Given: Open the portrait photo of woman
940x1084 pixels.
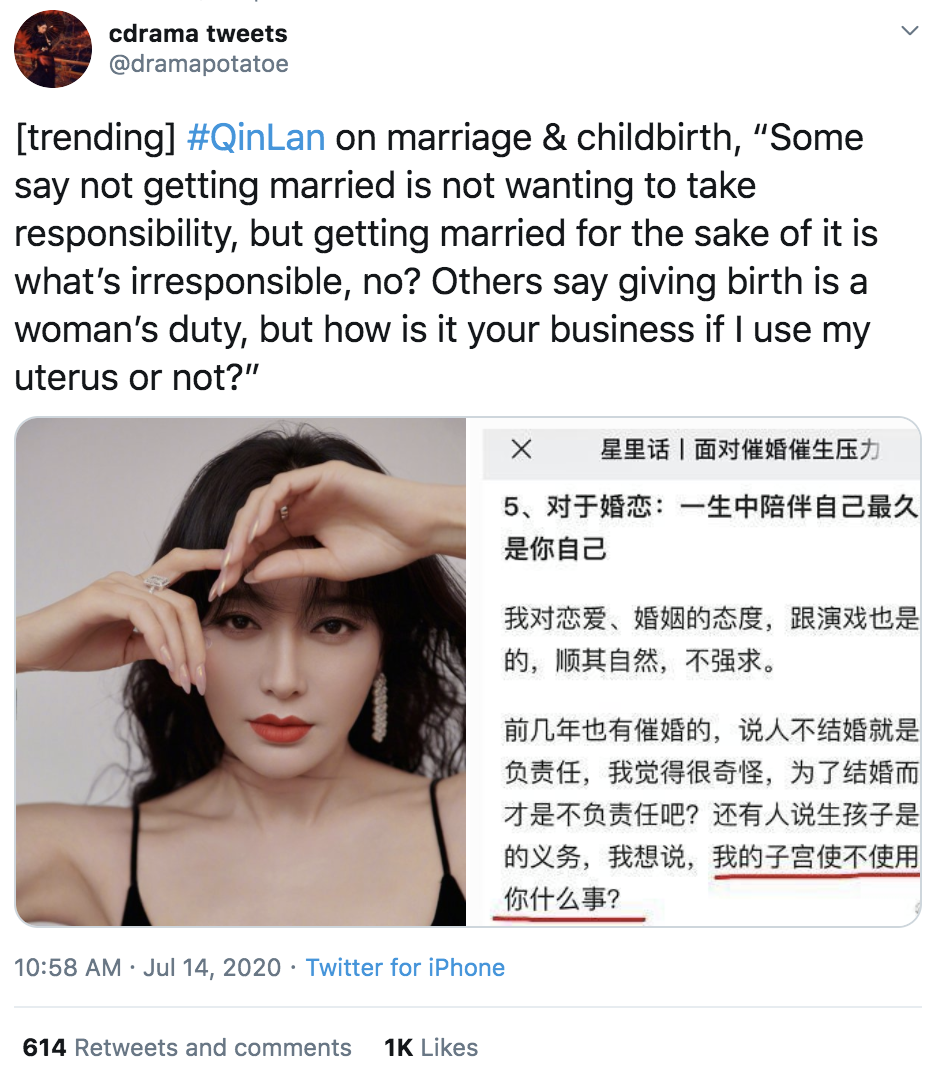Looking at the screenshot, I should (241, 671).
